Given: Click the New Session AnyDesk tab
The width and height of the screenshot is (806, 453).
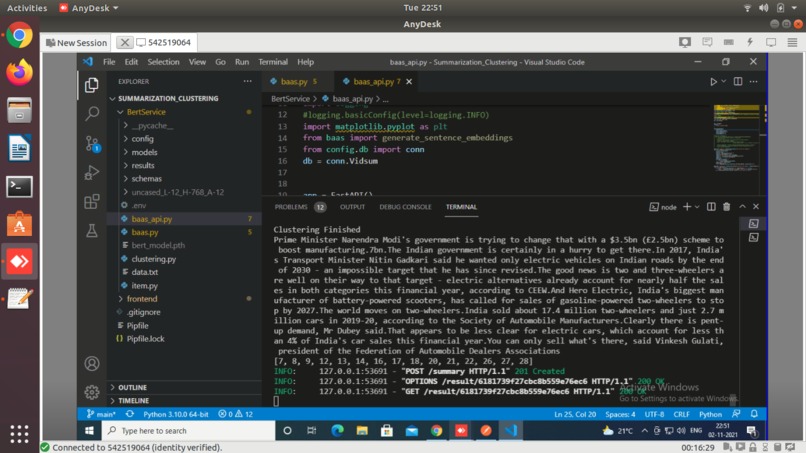Looking at the screenshot, I should pos(77,43).
